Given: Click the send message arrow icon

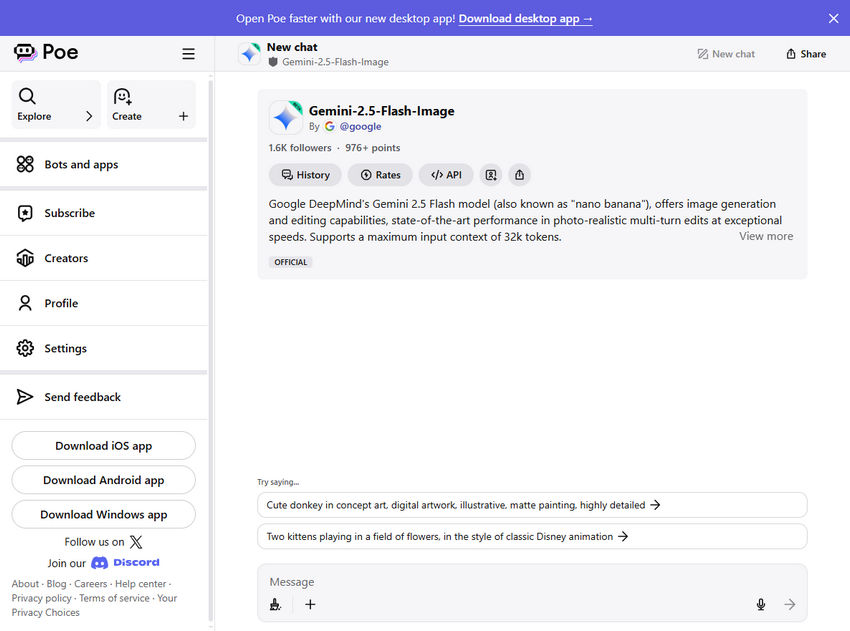Looking at the screenshot, I should click(790, 604).
